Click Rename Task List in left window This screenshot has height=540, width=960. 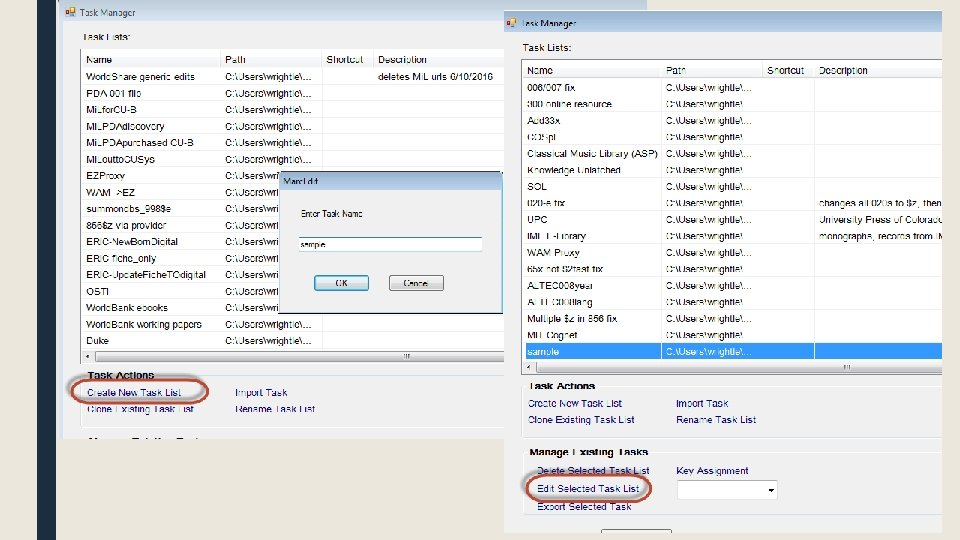(x=275, y=409)
